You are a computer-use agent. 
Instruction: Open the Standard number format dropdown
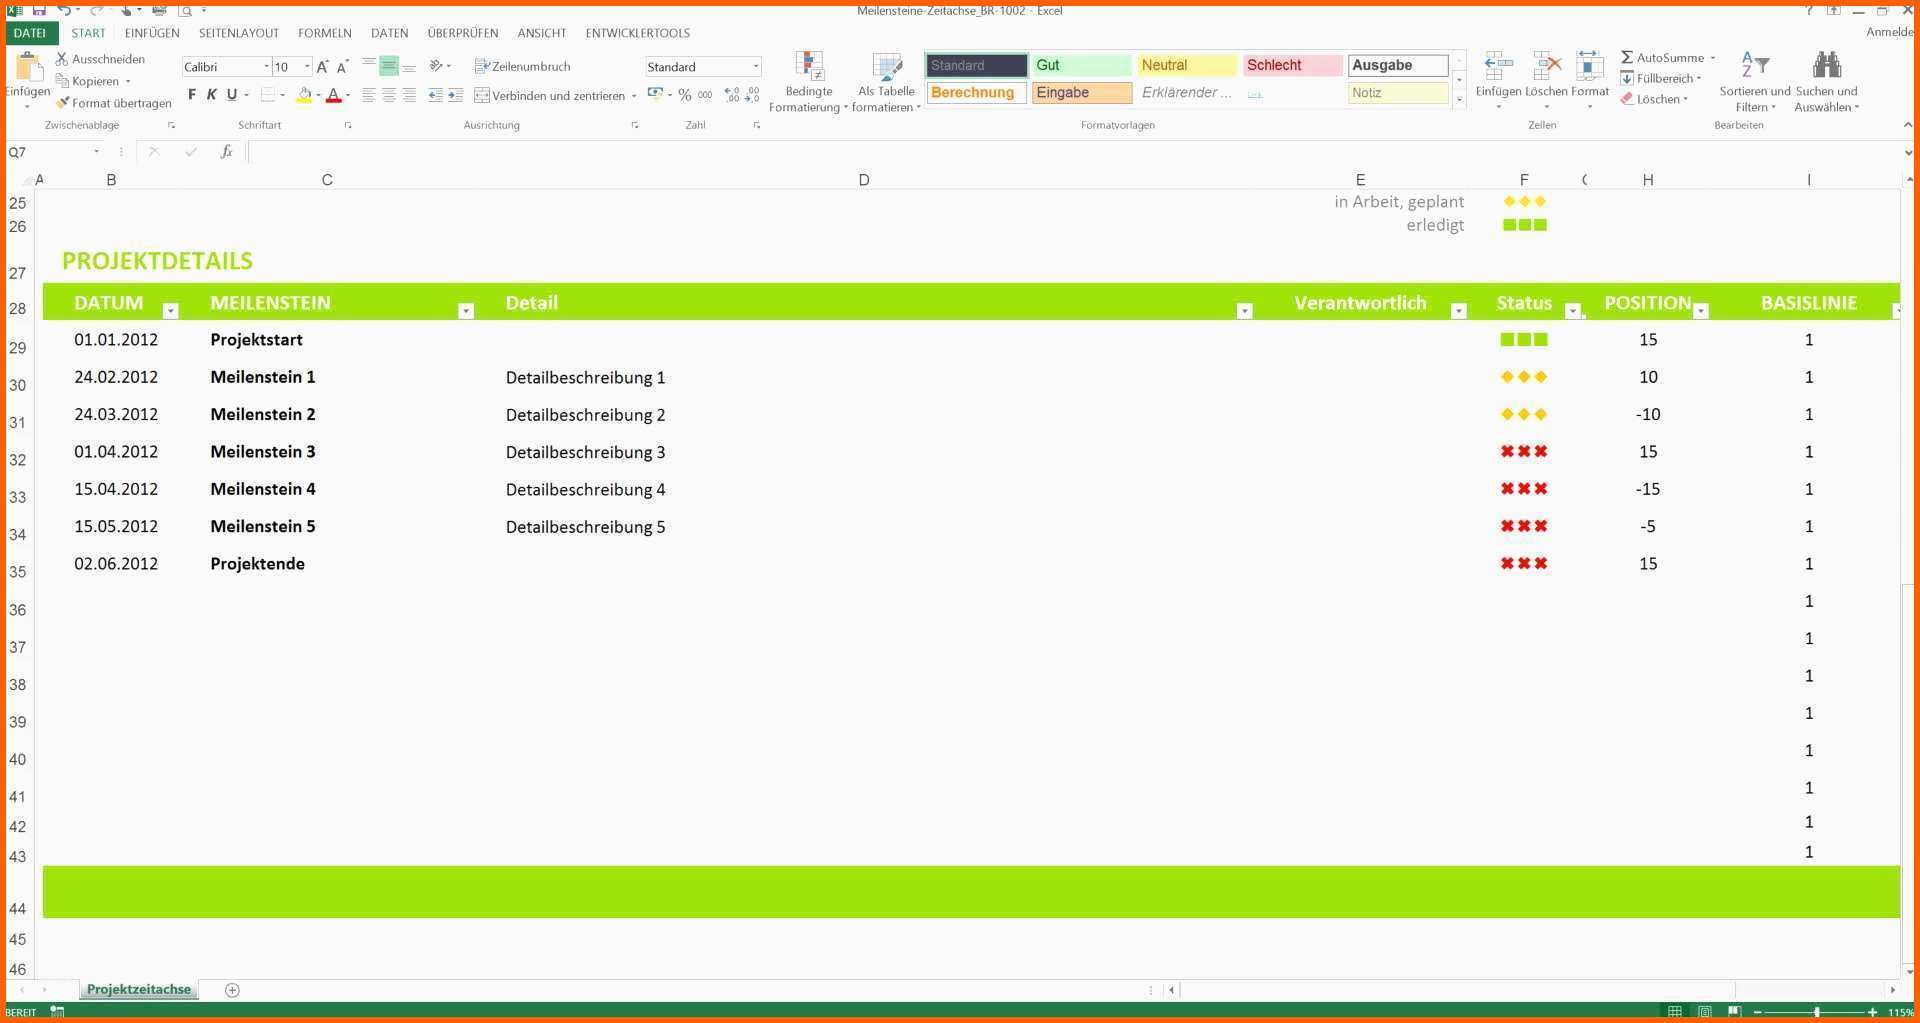(756, 67)
